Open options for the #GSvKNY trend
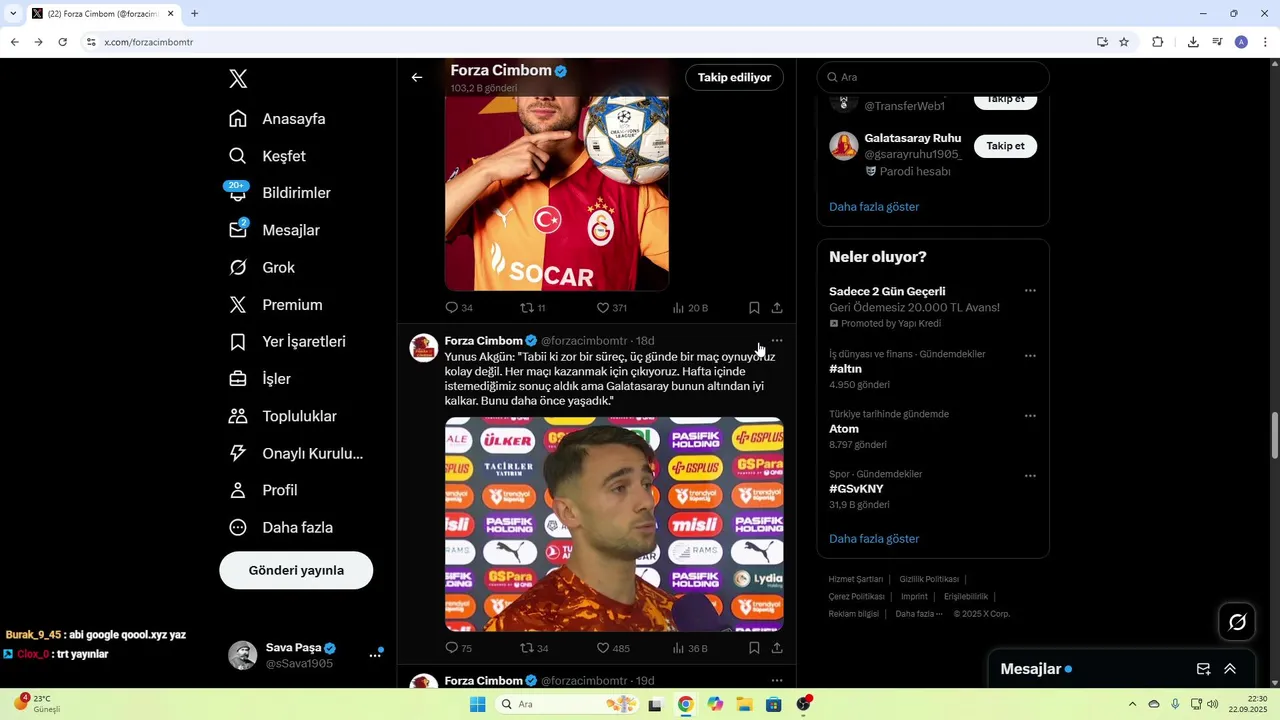Viewport: 1280px width, 720px height. pos(1030,476)
